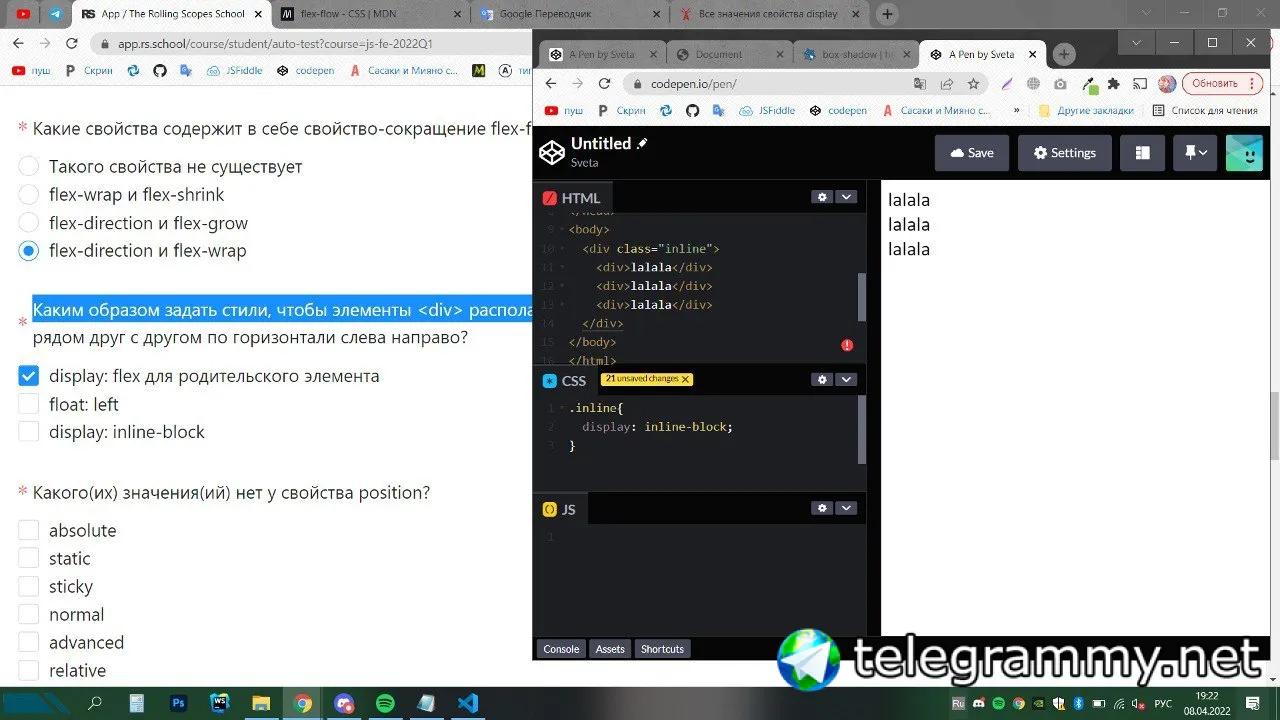Open Photoshop from the taskbar
This screenshot has height=720, width=1280.
coord(179,703)
